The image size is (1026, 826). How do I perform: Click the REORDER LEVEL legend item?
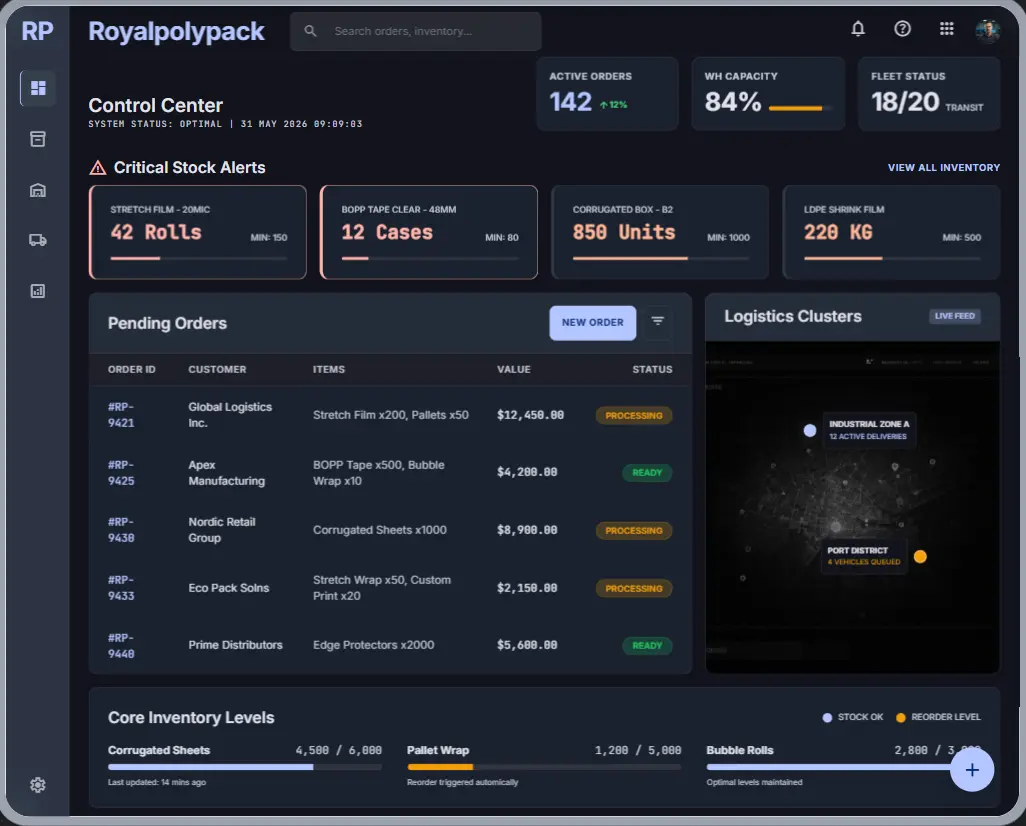click(938, 717)
